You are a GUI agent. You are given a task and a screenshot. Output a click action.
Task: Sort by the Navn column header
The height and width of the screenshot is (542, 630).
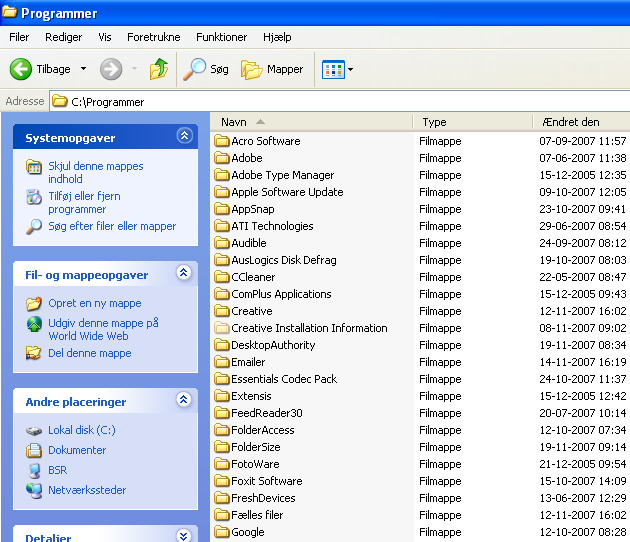point(311,122)
